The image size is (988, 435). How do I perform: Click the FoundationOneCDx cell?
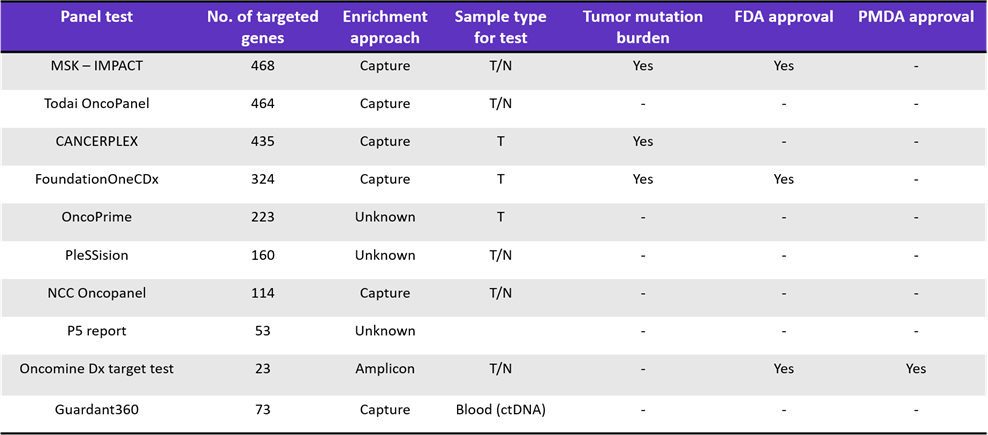[x=97, y=179]
